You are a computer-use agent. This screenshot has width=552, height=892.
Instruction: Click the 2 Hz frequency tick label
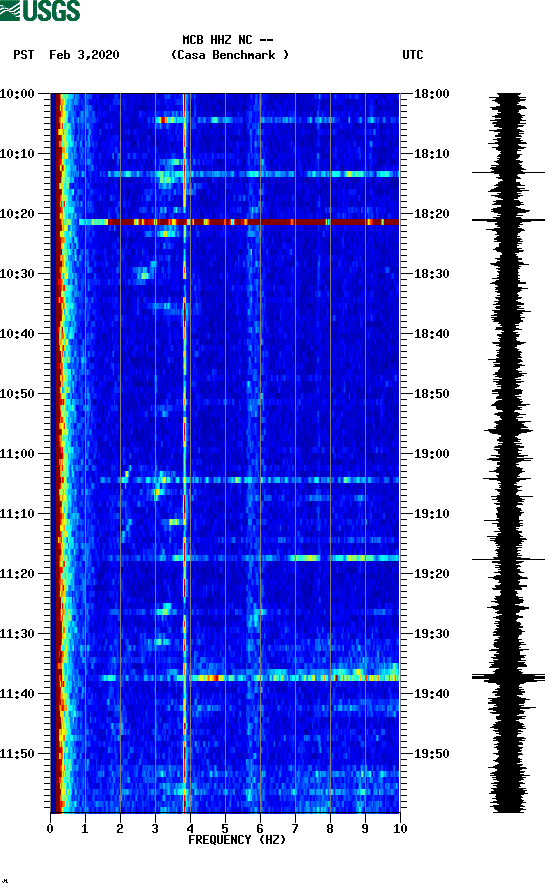[120, 829]
